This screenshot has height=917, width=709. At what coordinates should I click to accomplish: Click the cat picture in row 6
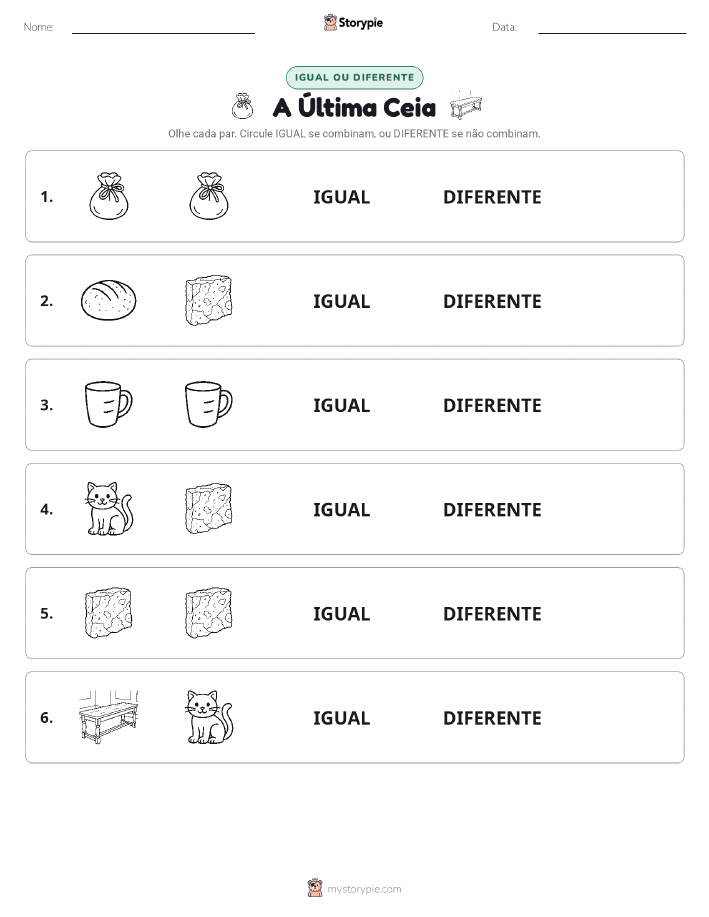pyautogui.click(x=209, y=717)
